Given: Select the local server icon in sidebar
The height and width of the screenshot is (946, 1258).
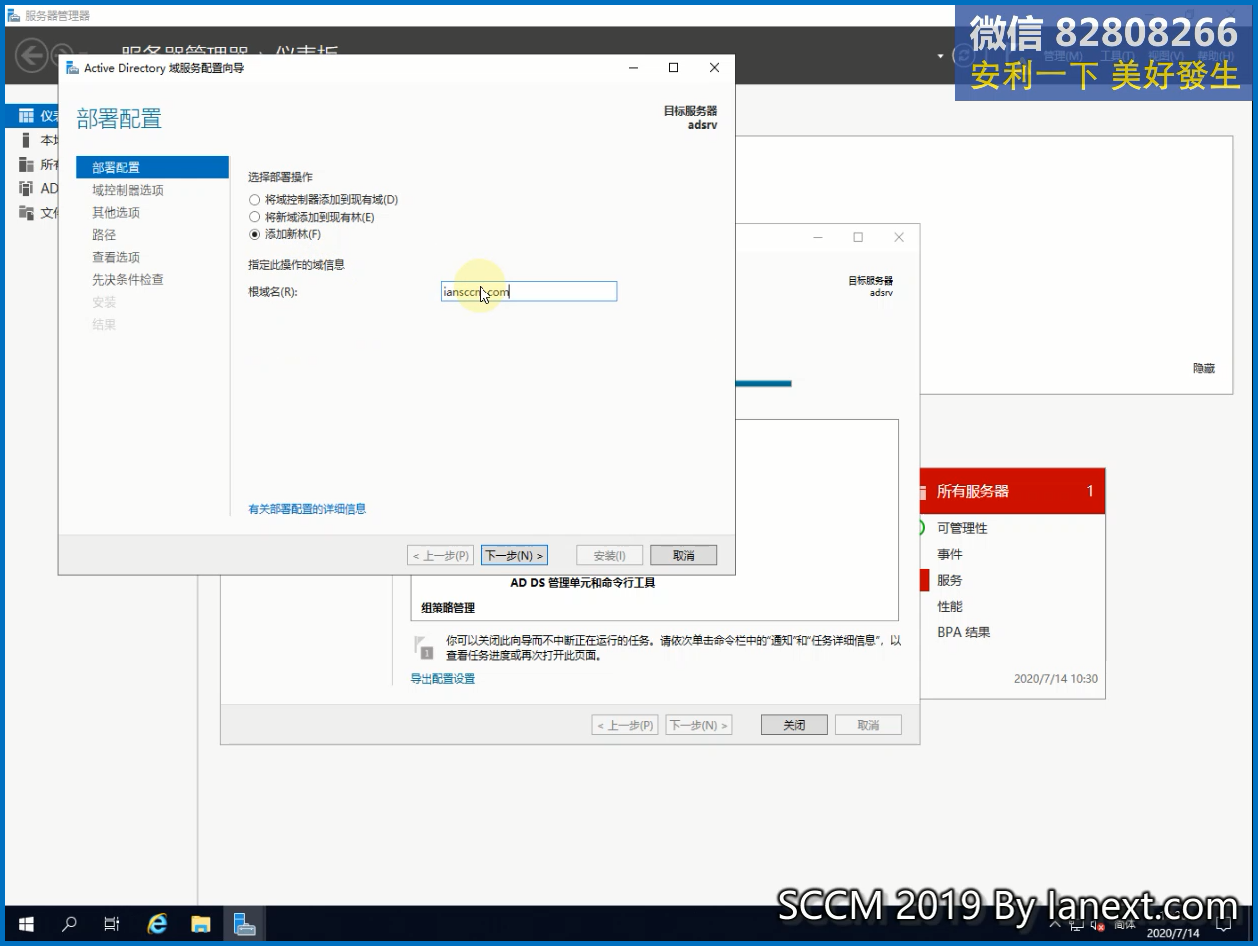Looking at the screenshot, I should (x=26, y=140).
